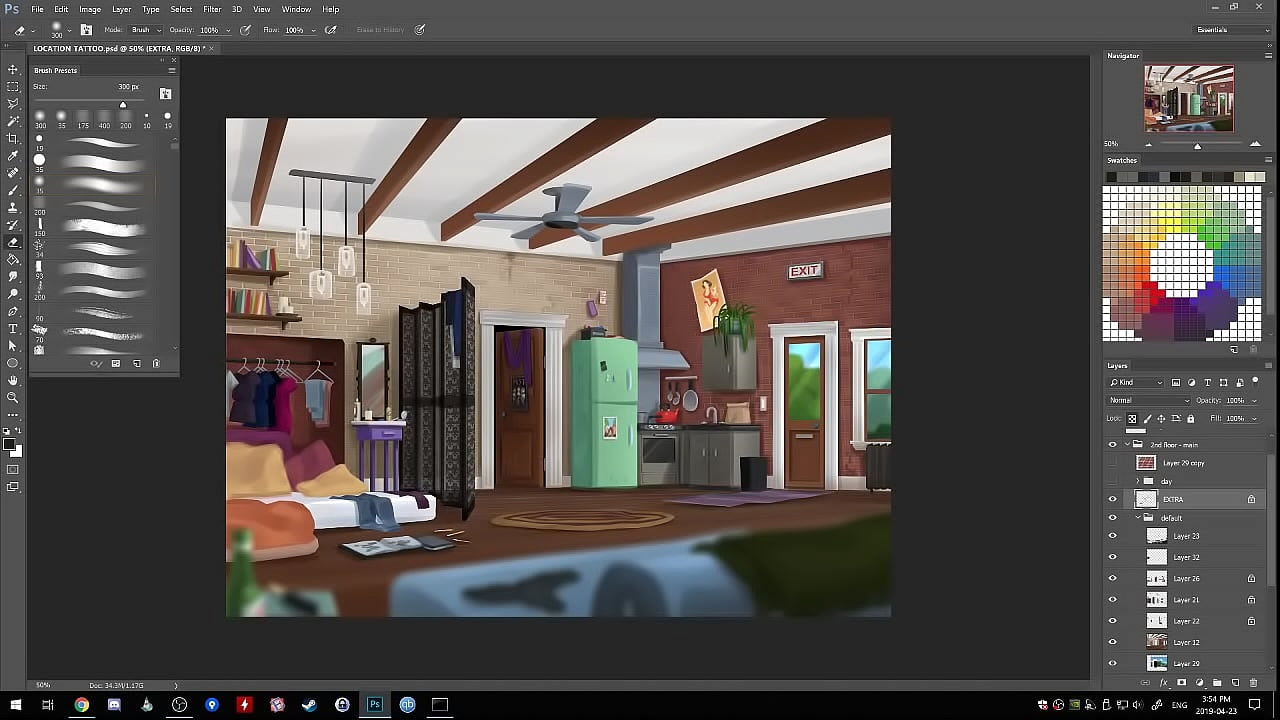
Task: Open the eraser Mode dropdown
Action: (x=144, y=30)
